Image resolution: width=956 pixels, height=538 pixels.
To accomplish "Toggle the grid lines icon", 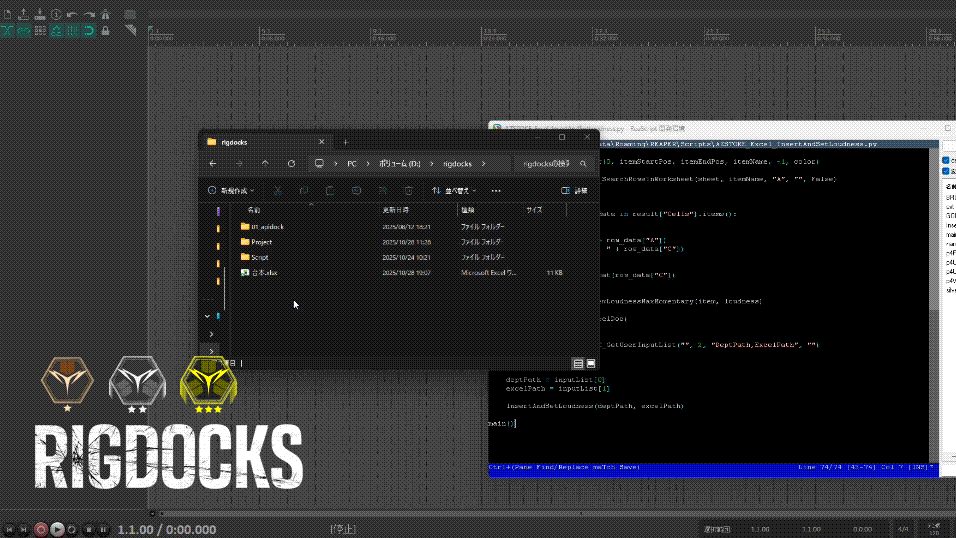I will 73,30.
